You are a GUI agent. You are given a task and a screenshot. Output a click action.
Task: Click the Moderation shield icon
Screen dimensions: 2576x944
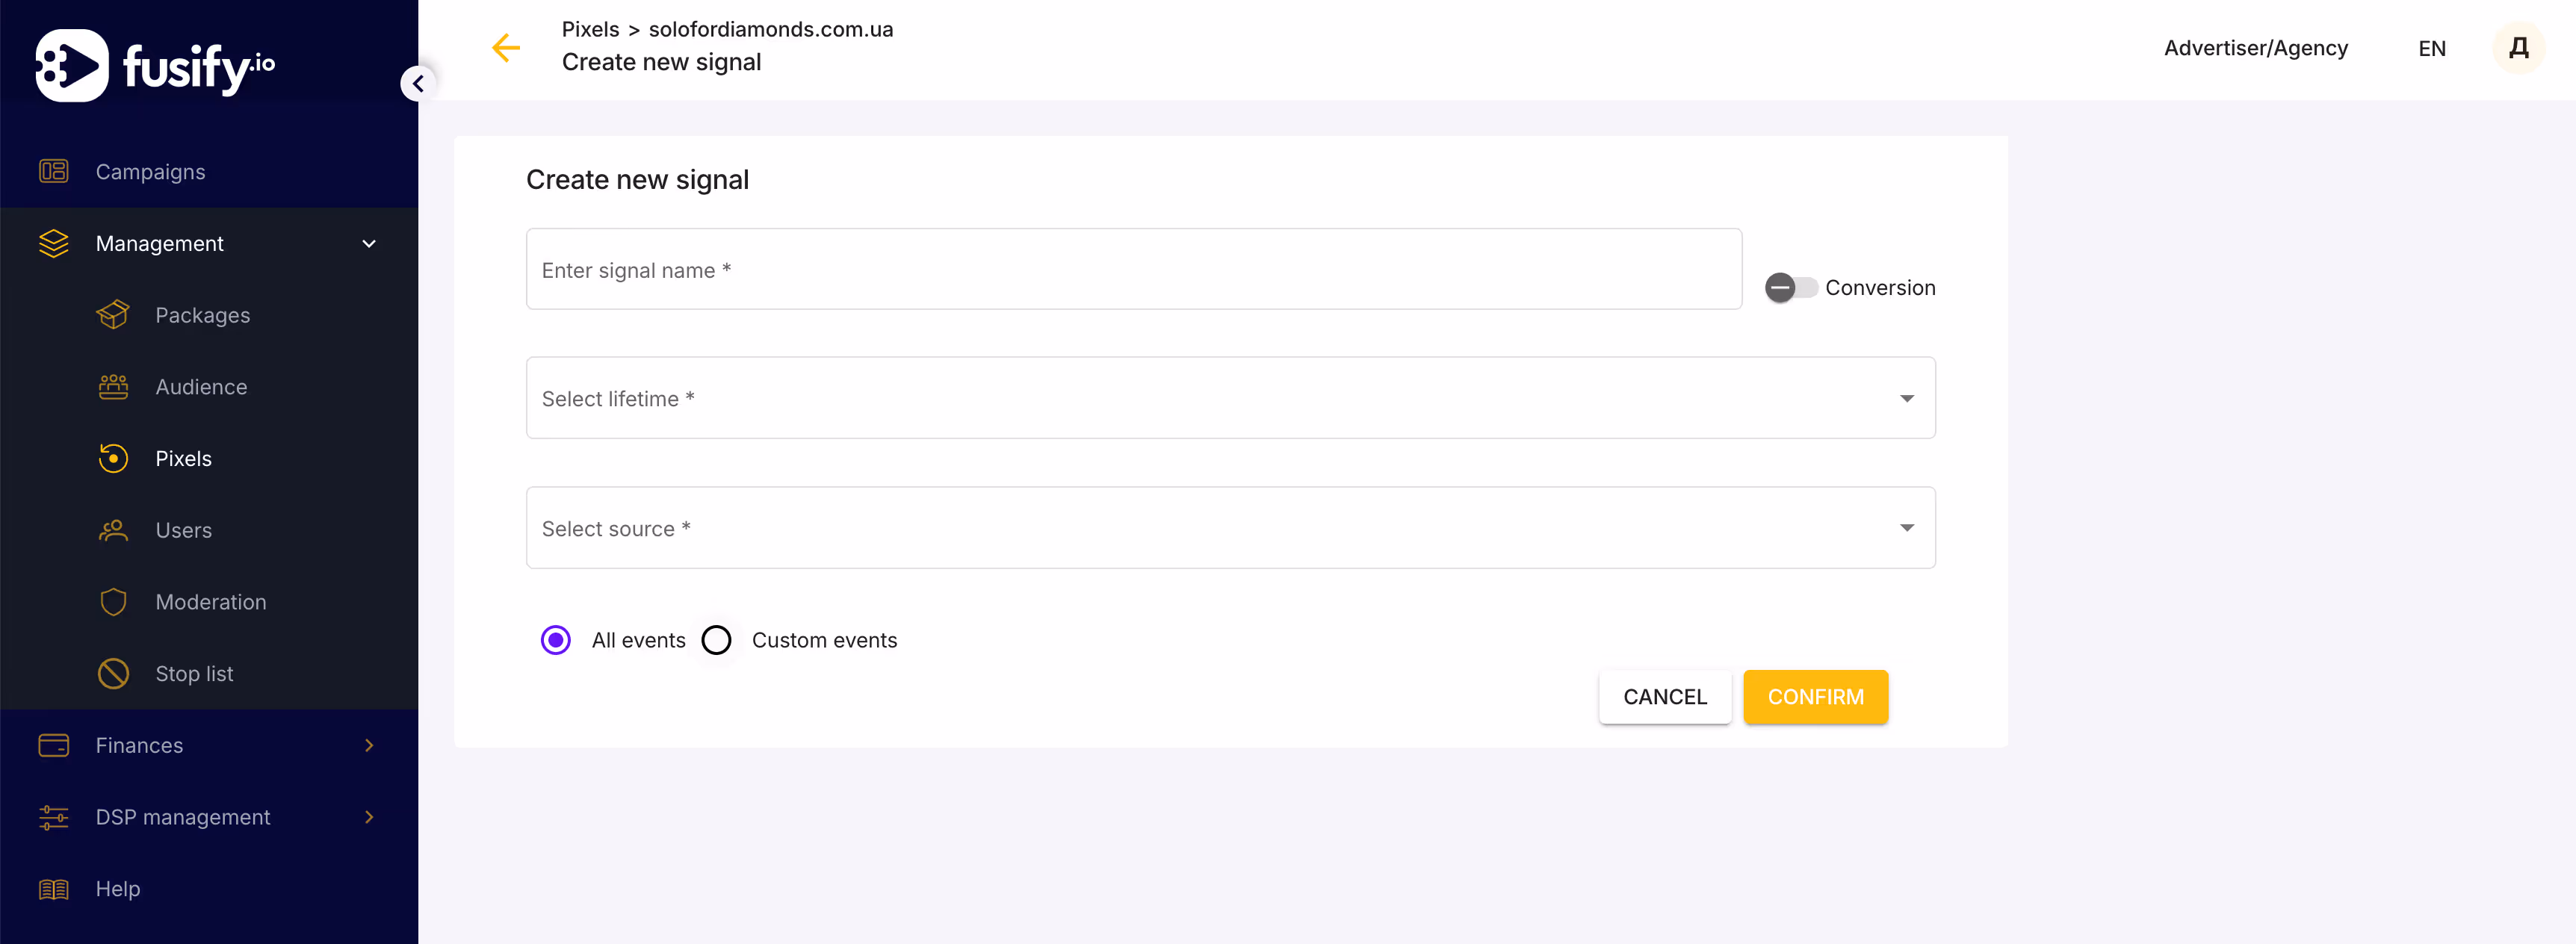[113, 602]
